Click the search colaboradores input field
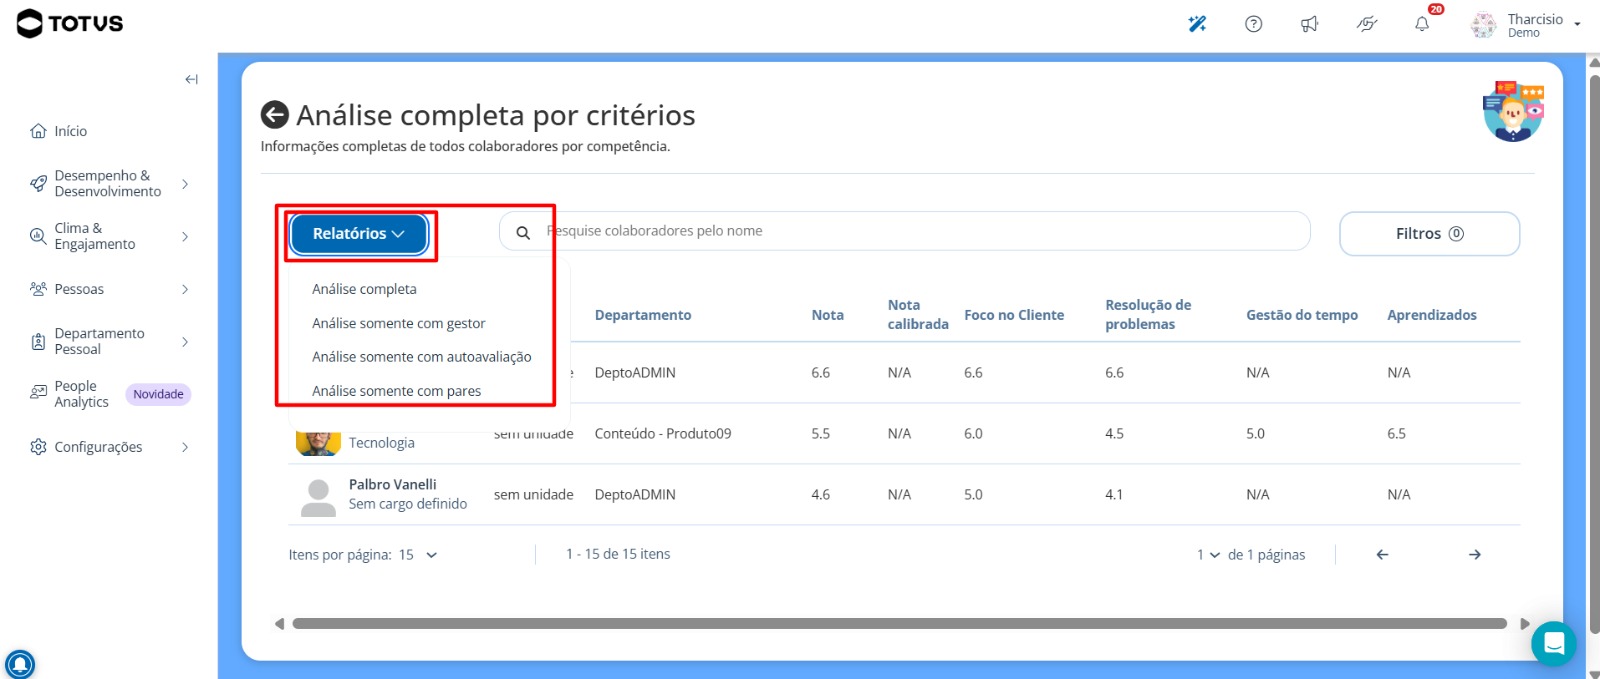 pyautogui.click(x=905, y=231)
